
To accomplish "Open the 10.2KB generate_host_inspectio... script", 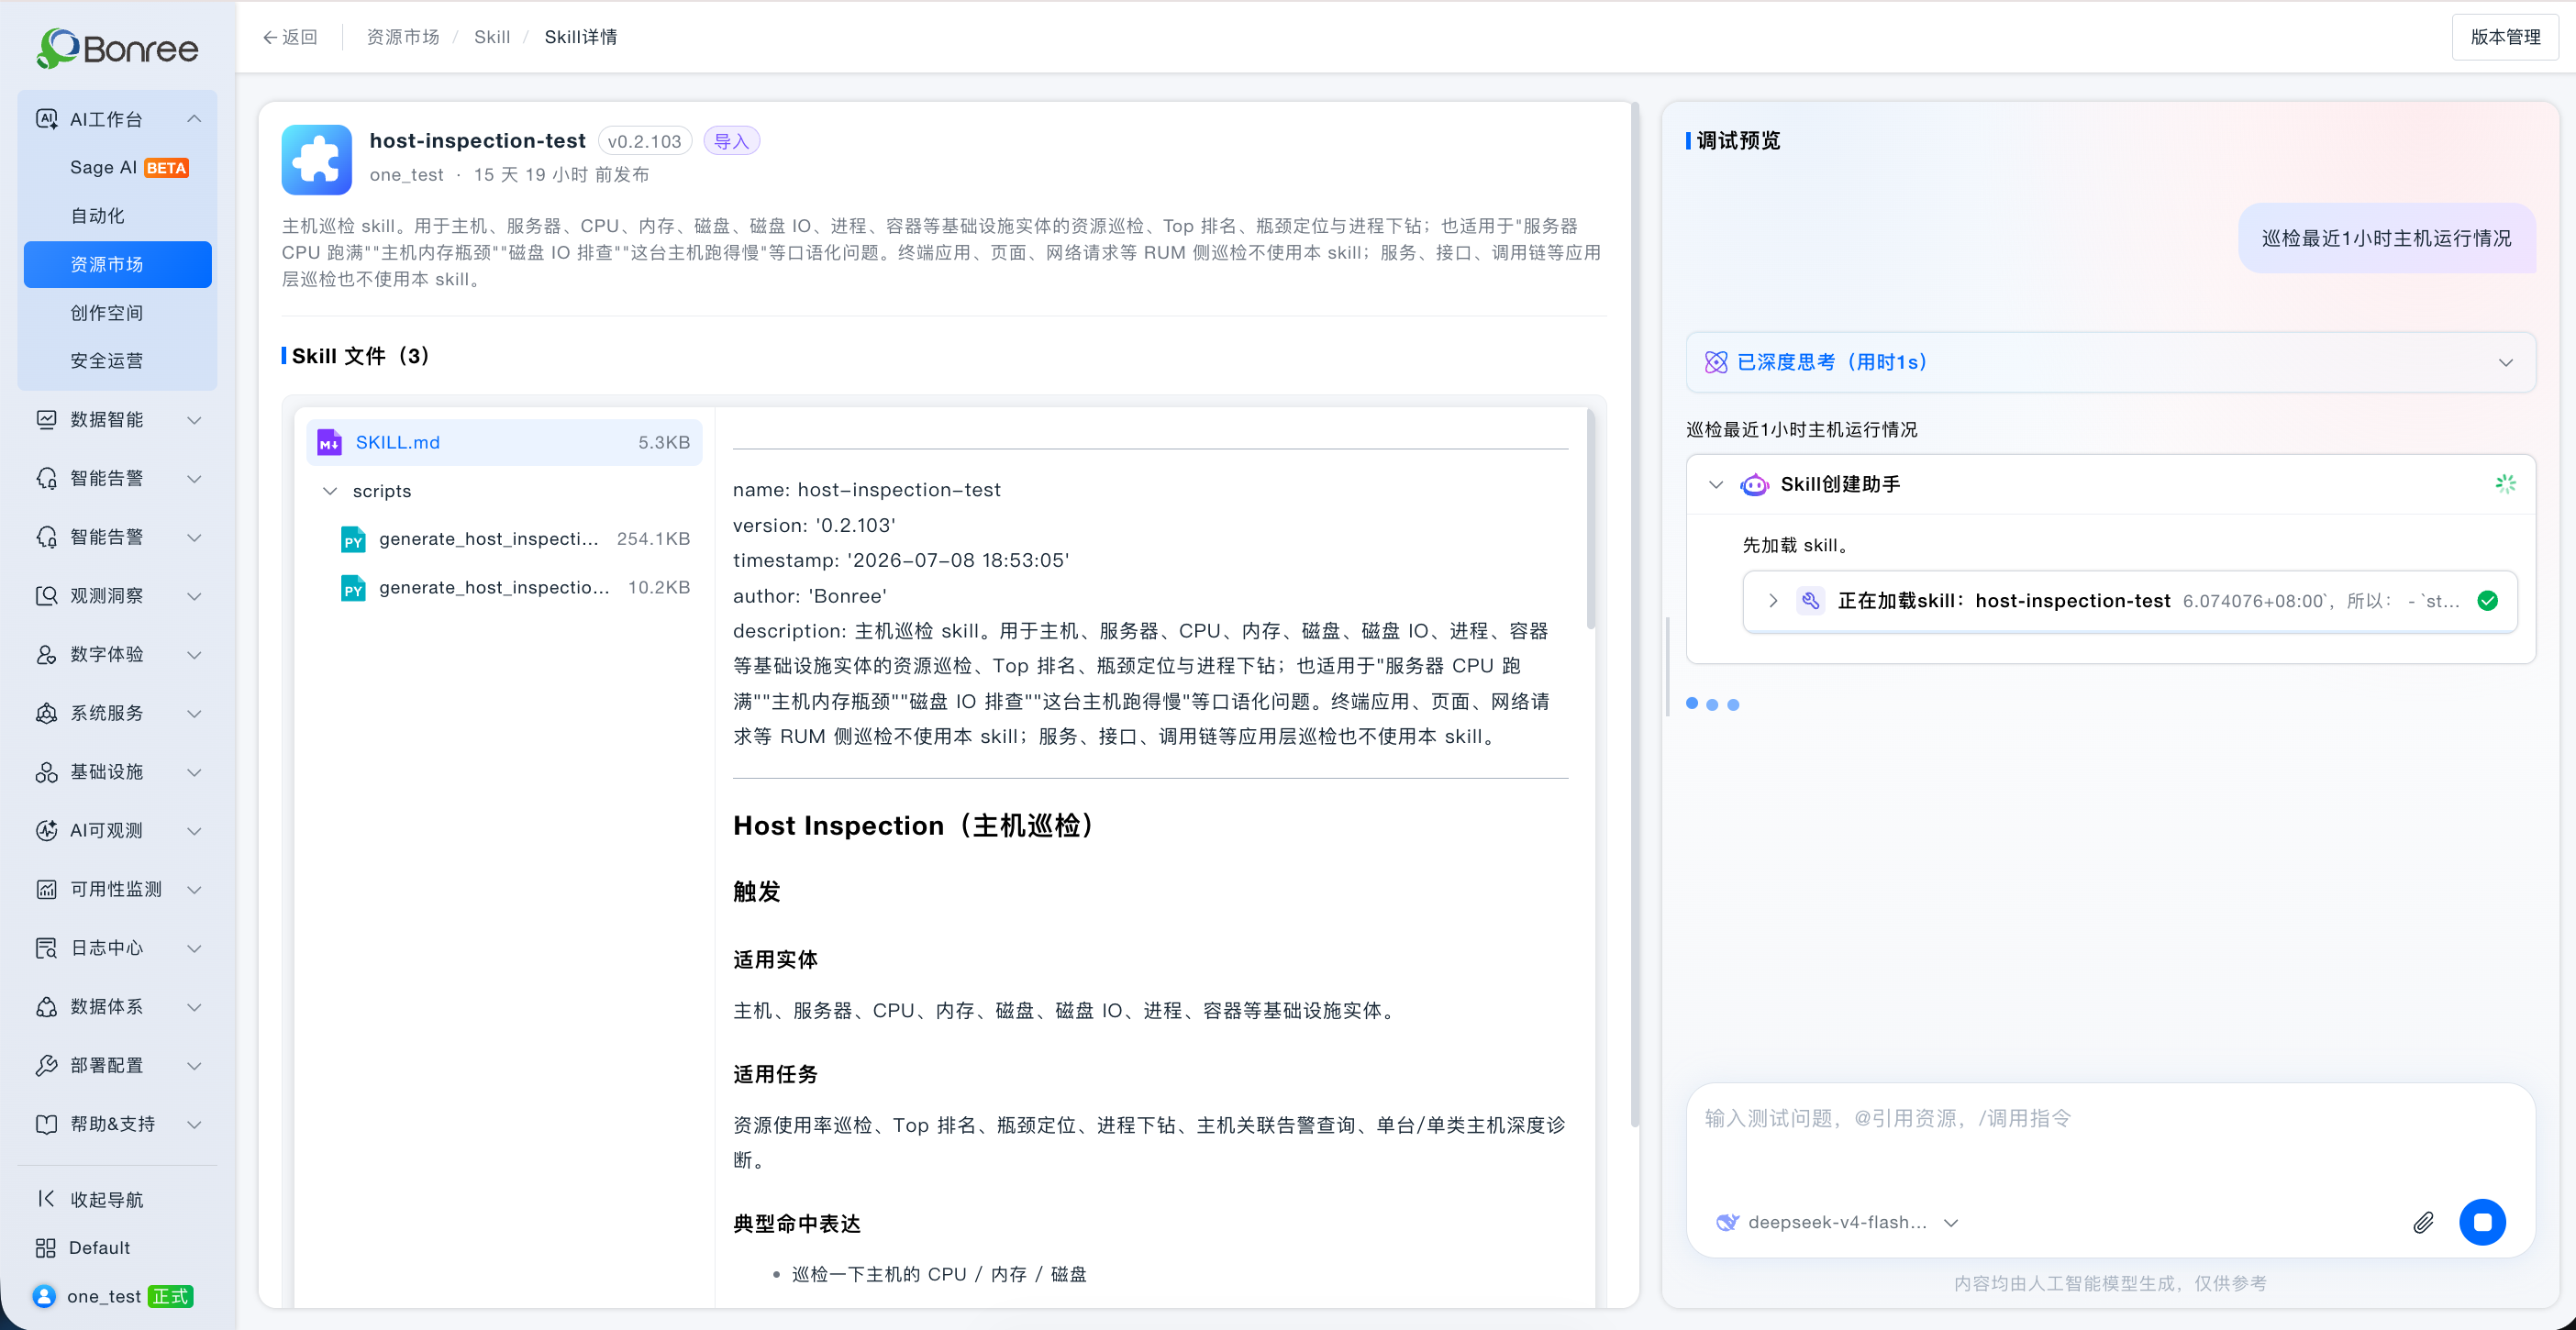I will click(504, 587).
